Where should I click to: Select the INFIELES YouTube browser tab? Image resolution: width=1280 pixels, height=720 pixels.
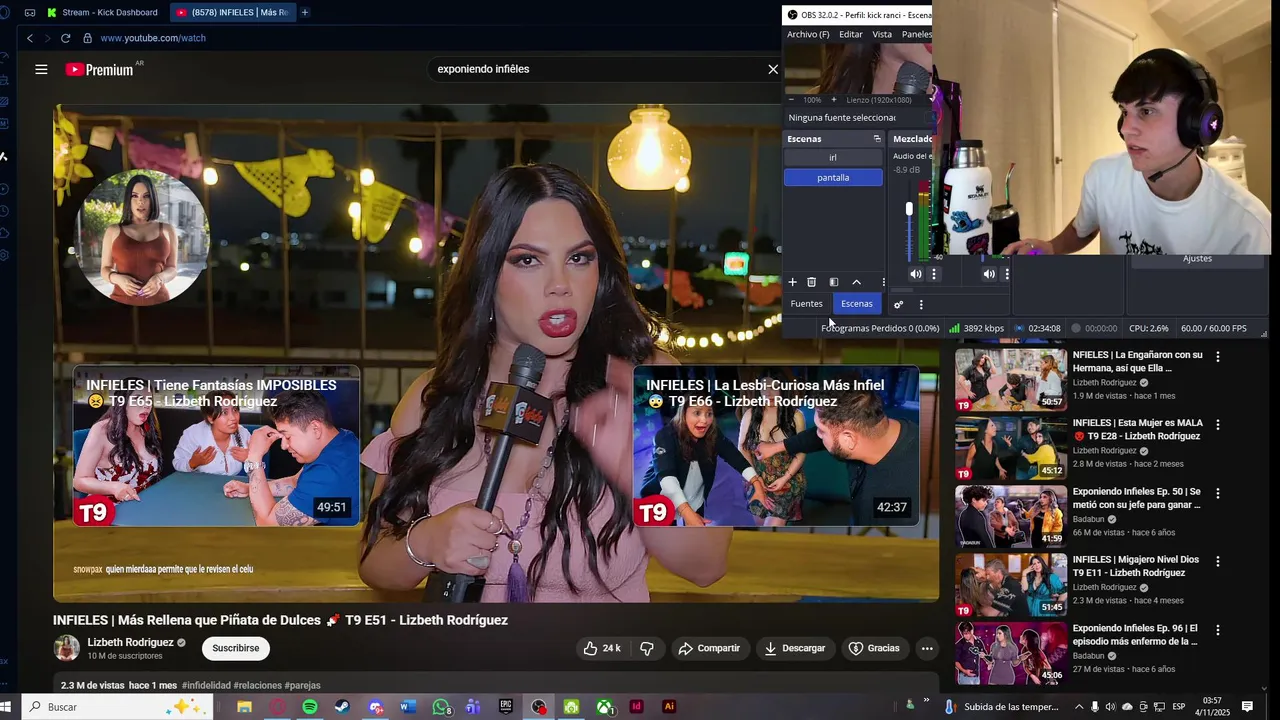[x=232, y=12]
